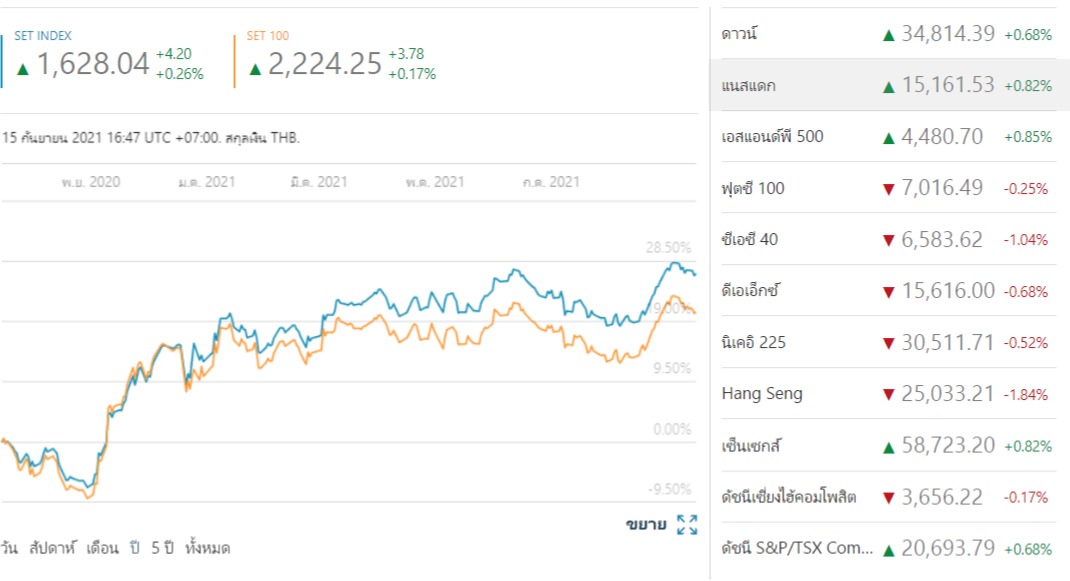Screen dimensions: 1070x581
Task: Click green up arrow beside SET INDEX value
Action: [x=23, y=69]
